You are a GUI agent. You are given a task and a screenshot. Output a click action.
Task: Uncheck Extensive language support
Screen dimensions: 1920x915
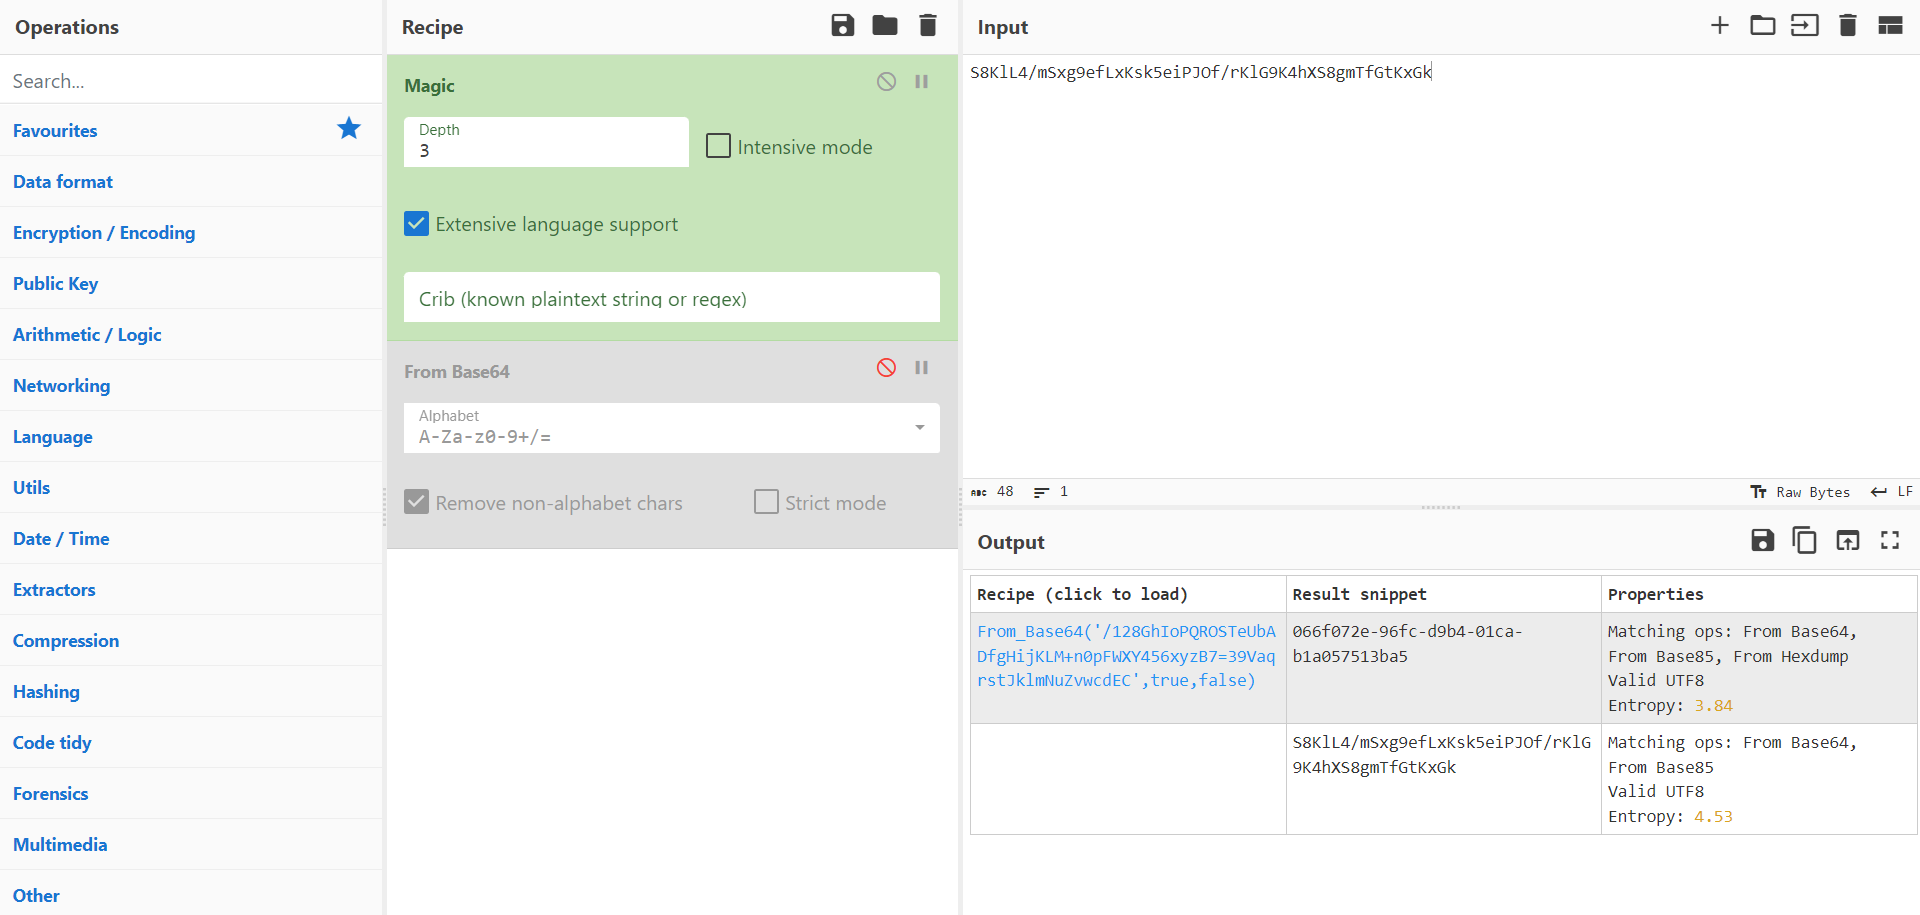417,224
